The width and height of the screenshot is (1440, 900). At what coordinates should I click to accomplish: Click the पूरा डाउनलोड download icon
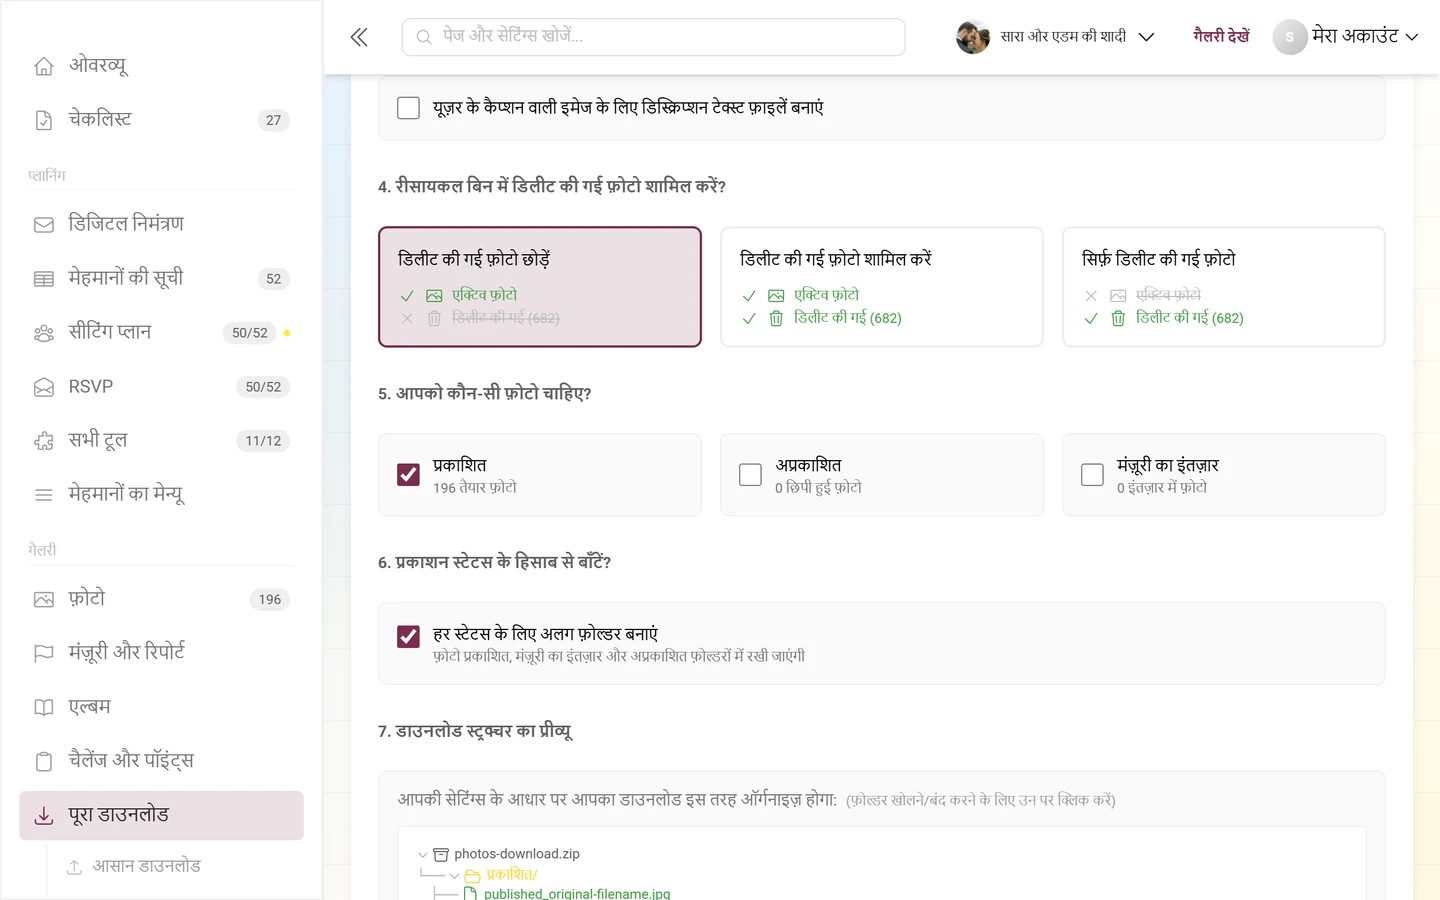(x=44, y=816)
